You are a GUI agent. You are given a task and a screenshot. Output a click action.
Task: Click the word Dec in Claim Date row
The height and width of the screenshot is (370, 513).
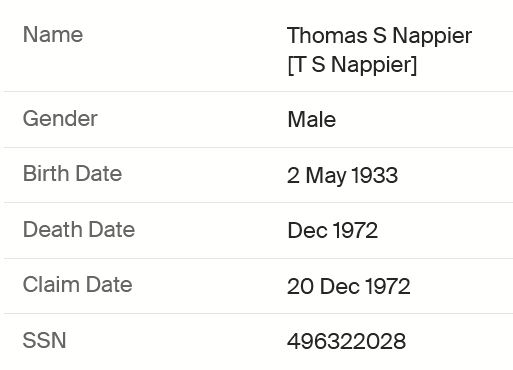pos(340,286)
